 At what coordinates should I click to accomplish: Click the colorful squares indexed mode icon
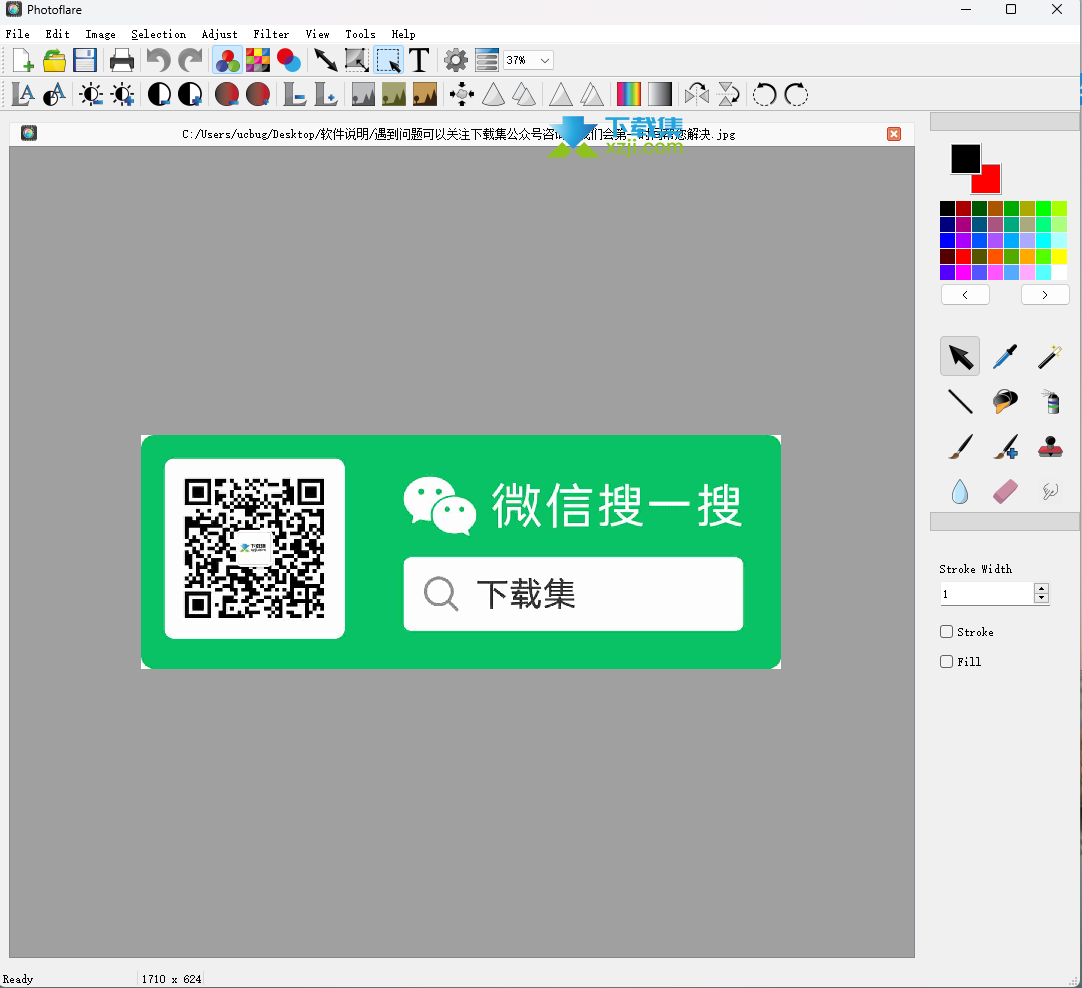pyautogui.click(x=258, y=60)
